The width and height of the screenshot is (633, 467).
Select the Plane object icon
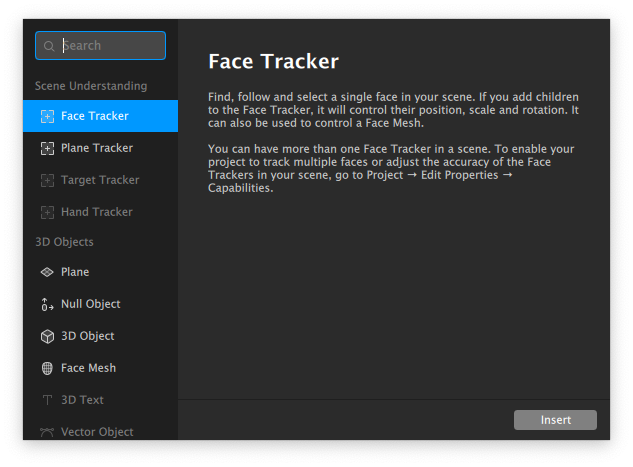pyautogui.click(x=47, y=272)
